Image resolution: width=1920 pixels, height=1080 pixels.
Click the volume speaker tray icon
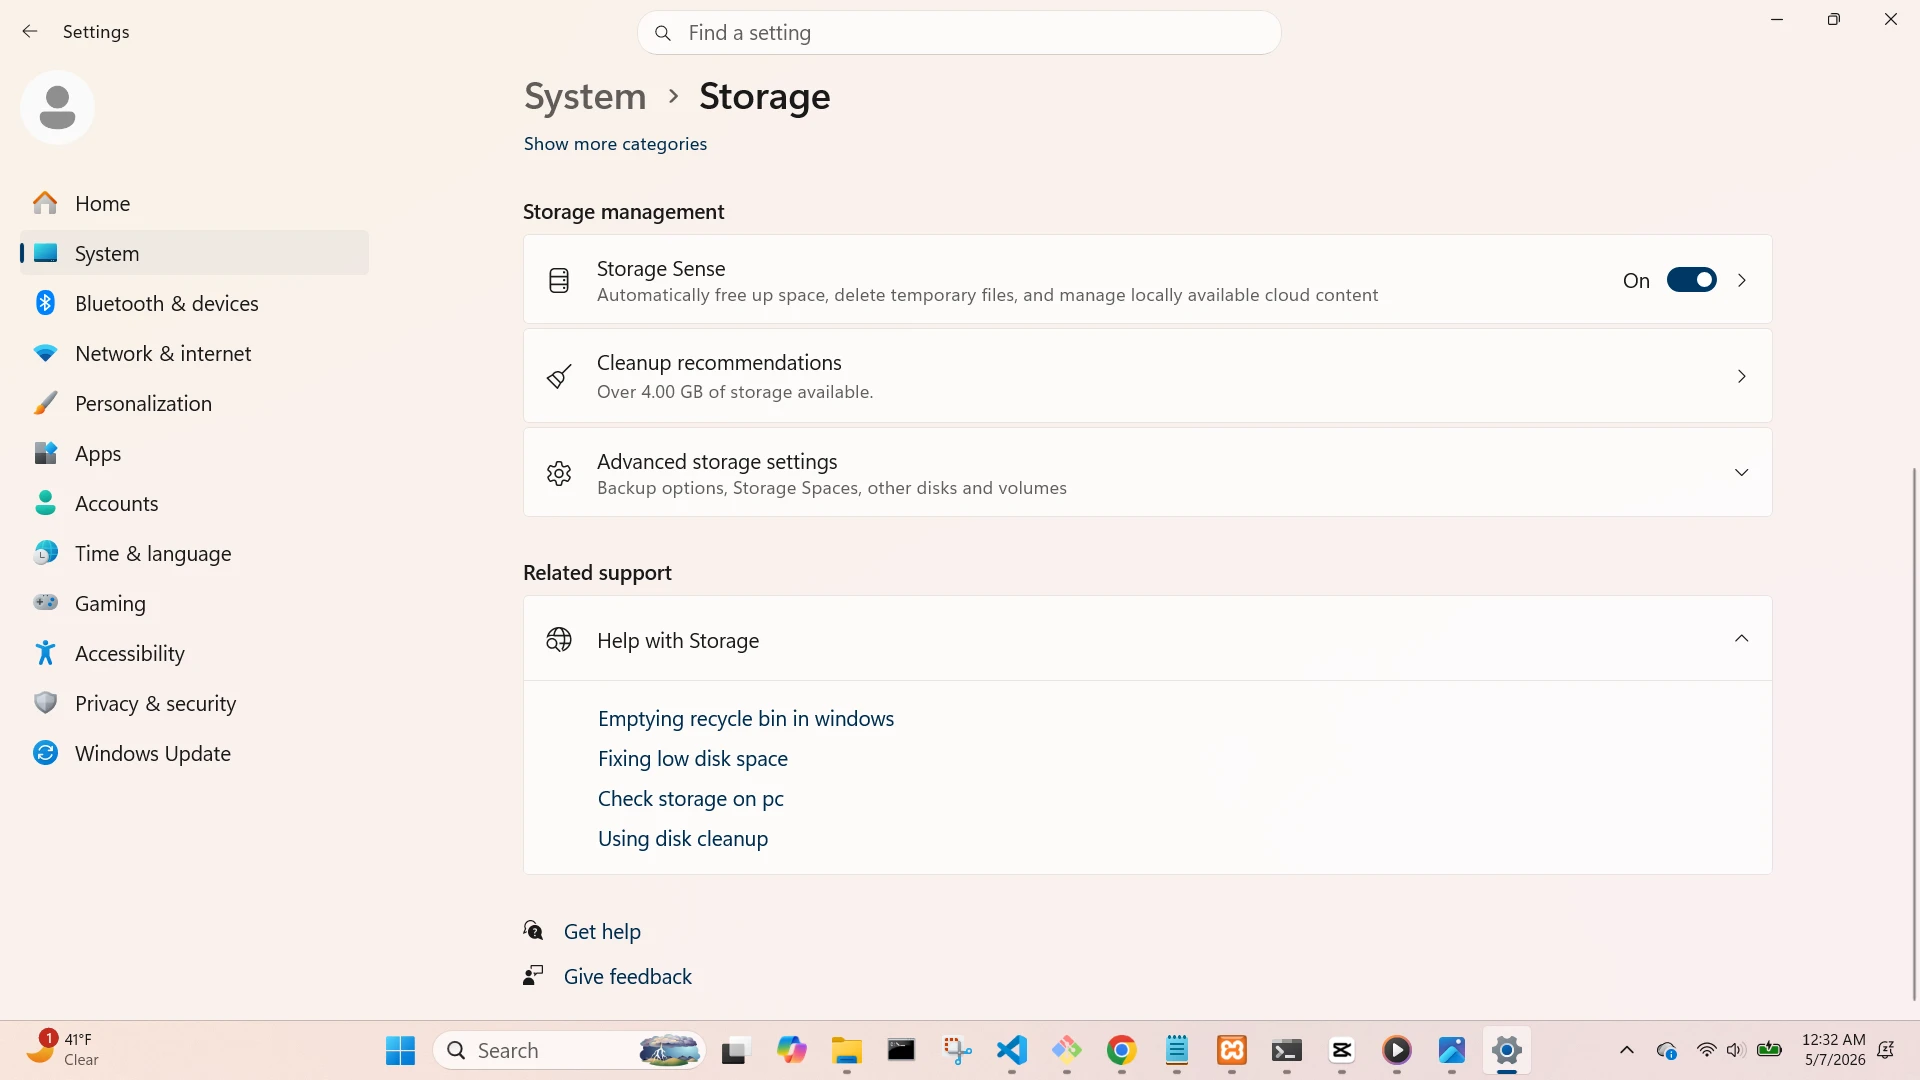(1736, 1050)
